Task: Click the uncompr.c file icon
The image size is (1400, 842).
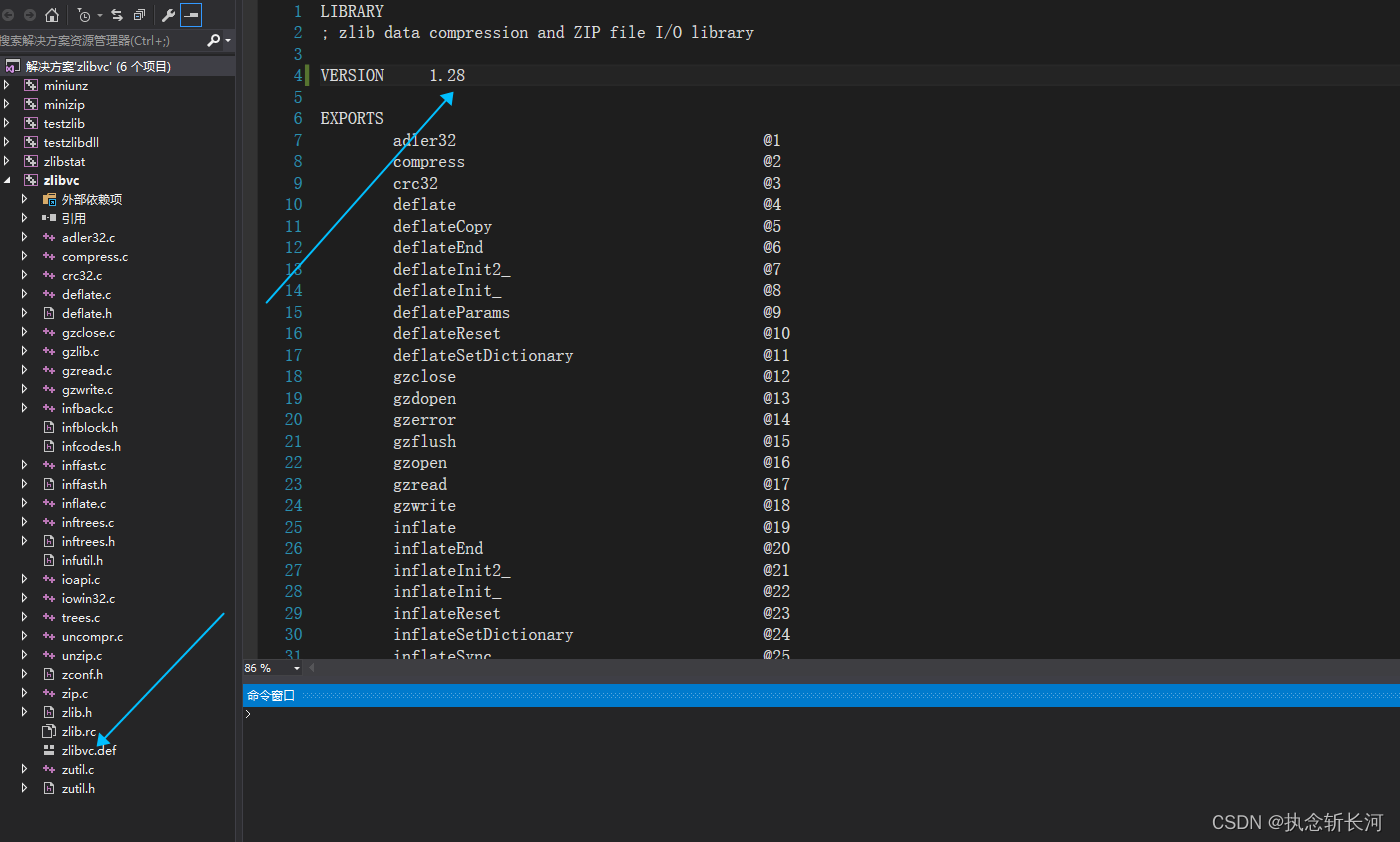Action: tap(49, 636)
